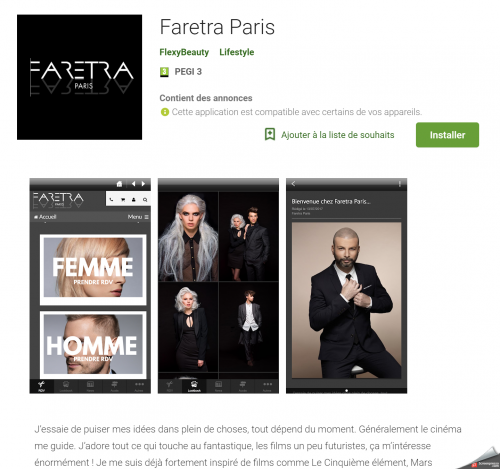This screenshot has width=500, height=469.
Task: Click the shopping cart icon in first screenshot
Action: [123, 200]
